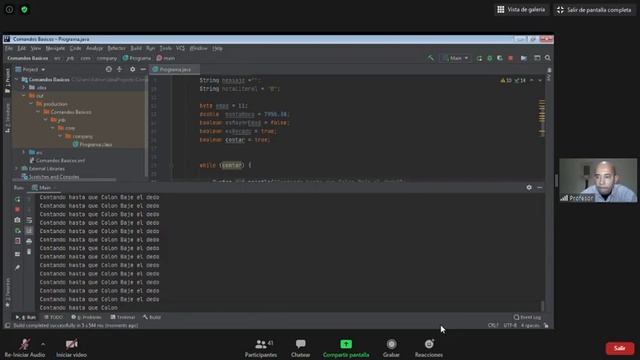This screenshot has height=360, width=640.
Task: Click the Rerun icon in the IDE toolbar
Action: click(479, 58)
